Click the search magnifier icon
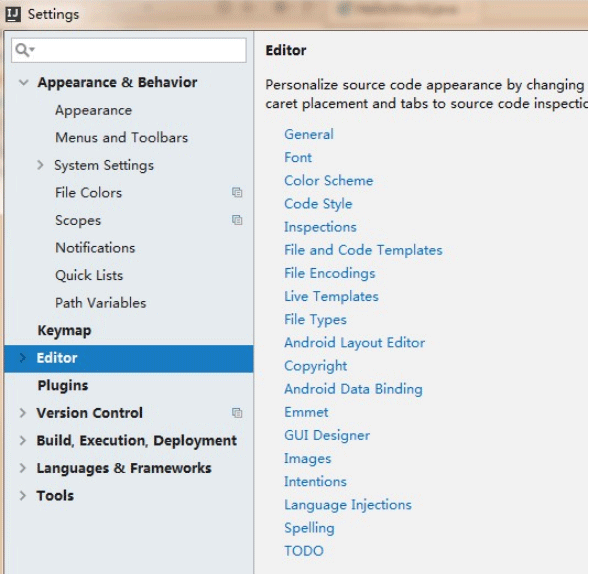 23,50
